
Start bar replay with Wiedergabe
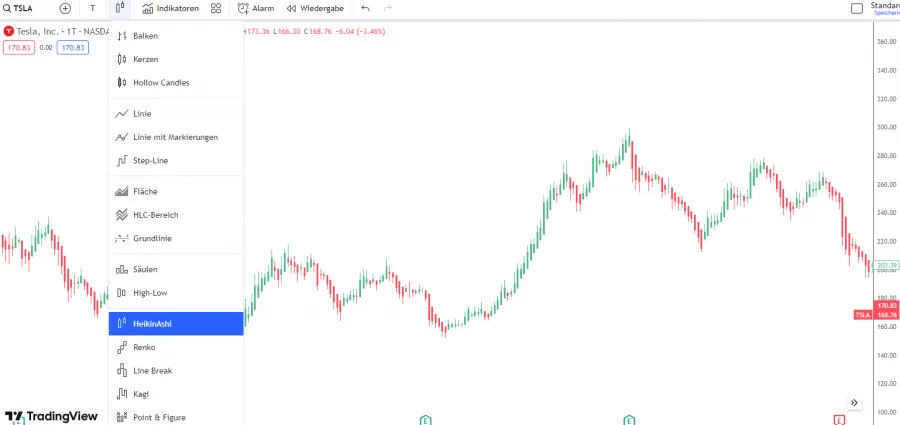point(315,9)
